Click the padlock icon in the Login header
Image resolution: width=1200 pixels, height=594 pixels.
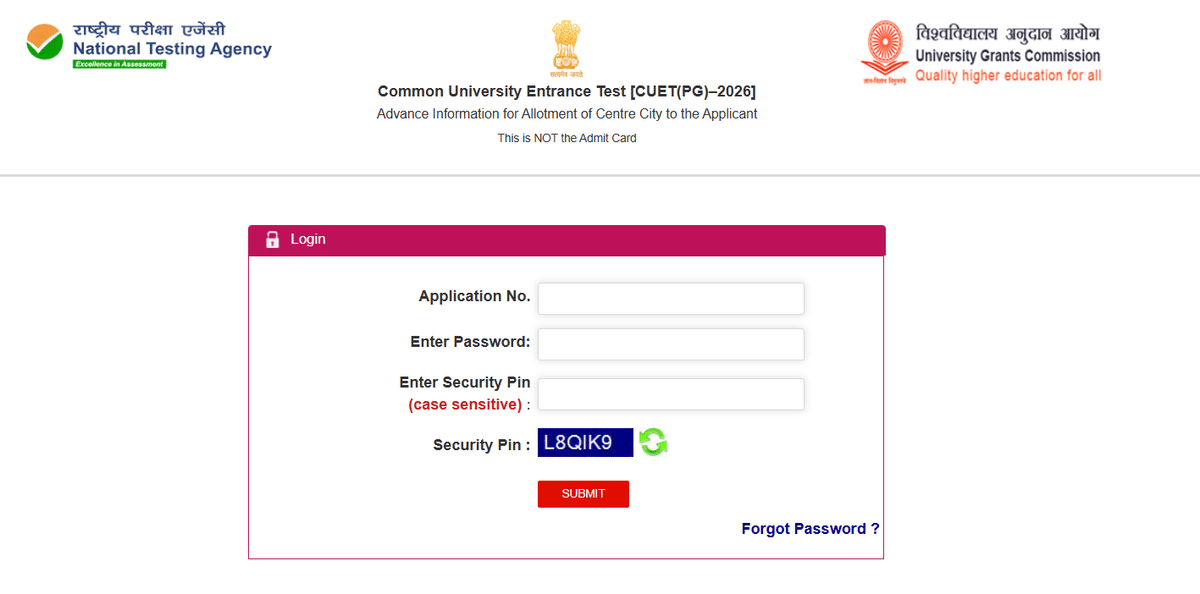coord(272,239)
